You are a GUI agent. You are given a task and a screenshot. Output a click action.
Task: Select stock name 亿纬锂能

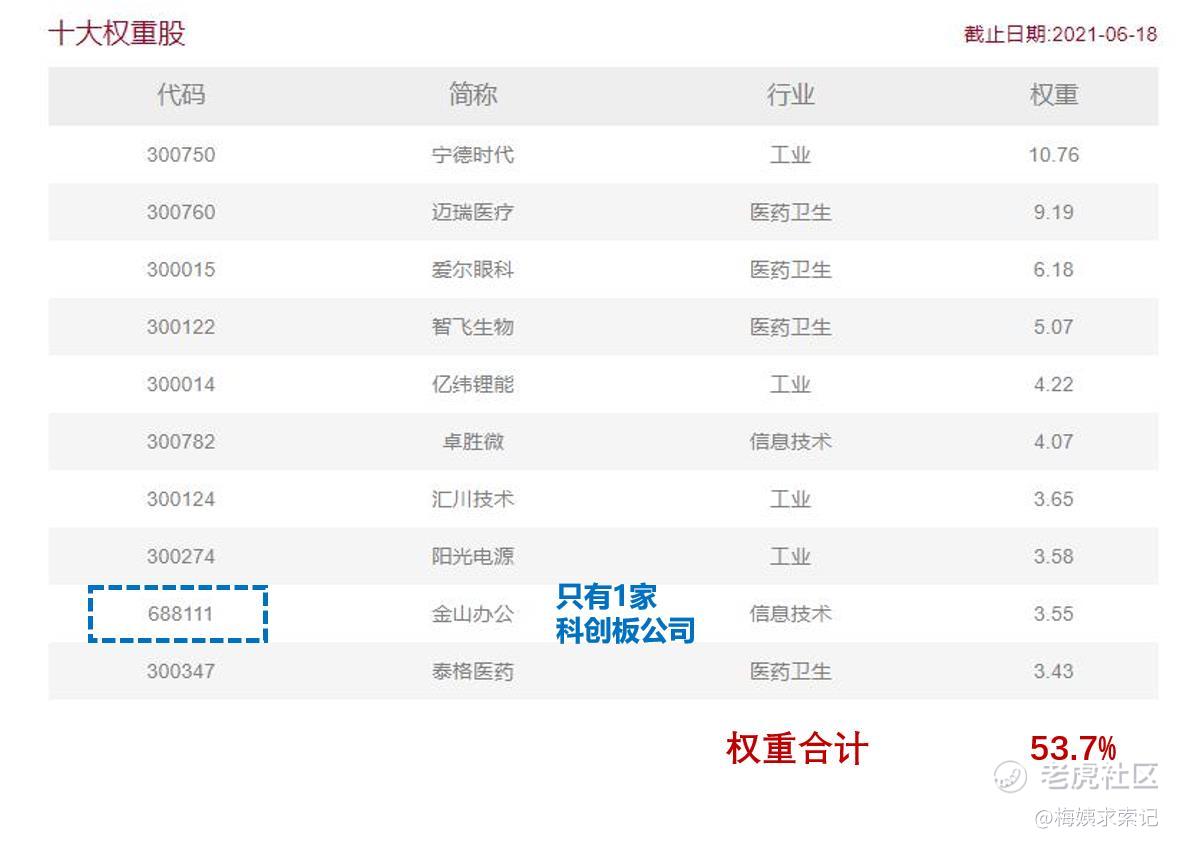click(473, 385)
